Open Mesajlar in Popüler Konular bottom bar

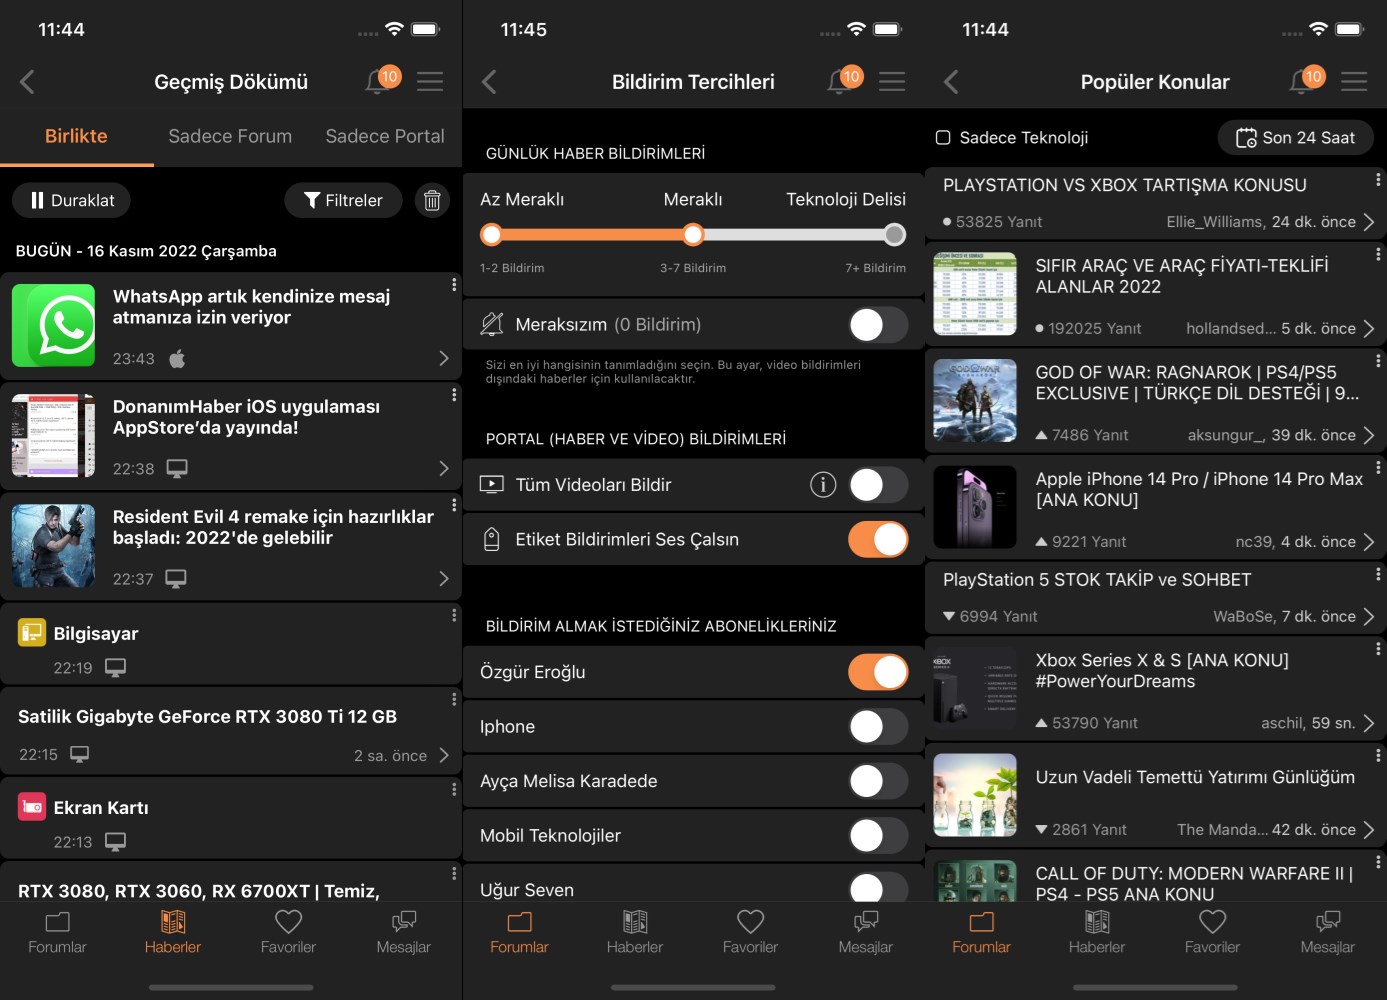click(x=1328, y=931)
